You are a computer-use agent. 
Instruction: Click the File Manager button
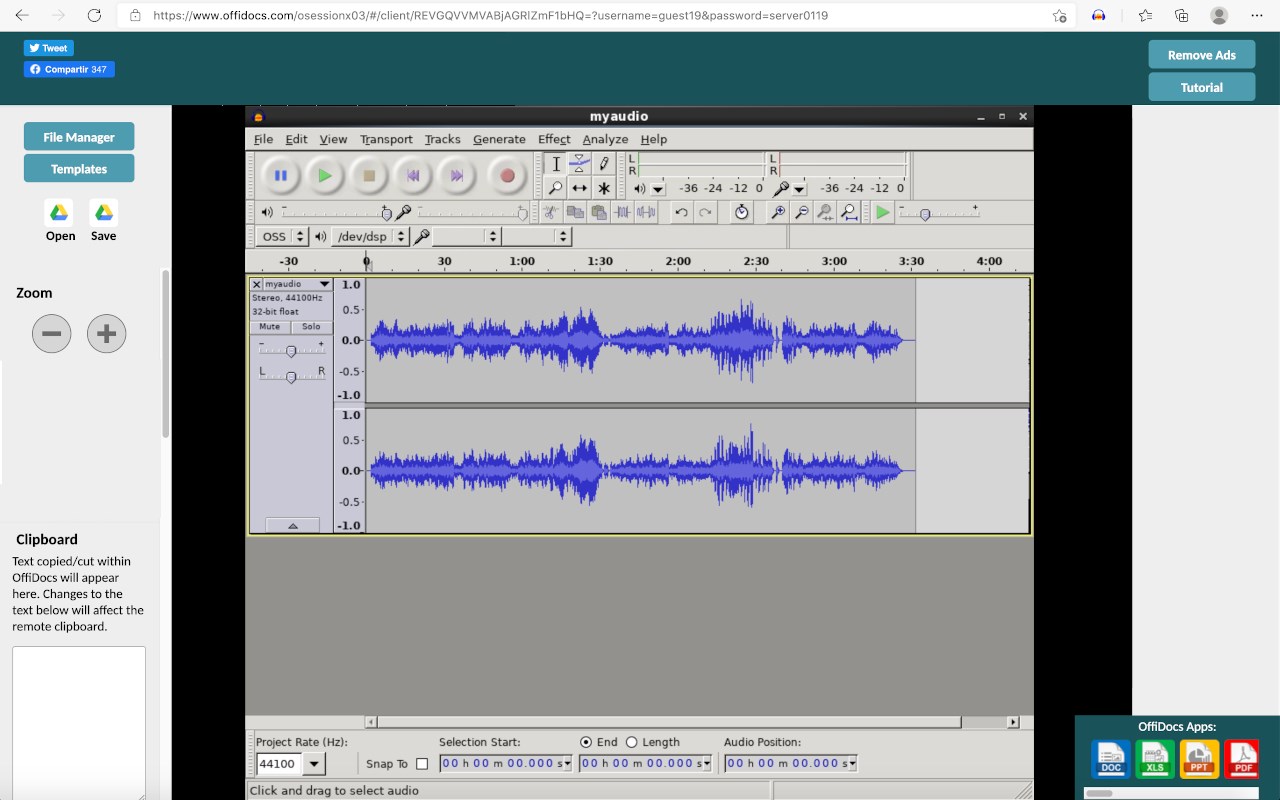tap(79, 137)
